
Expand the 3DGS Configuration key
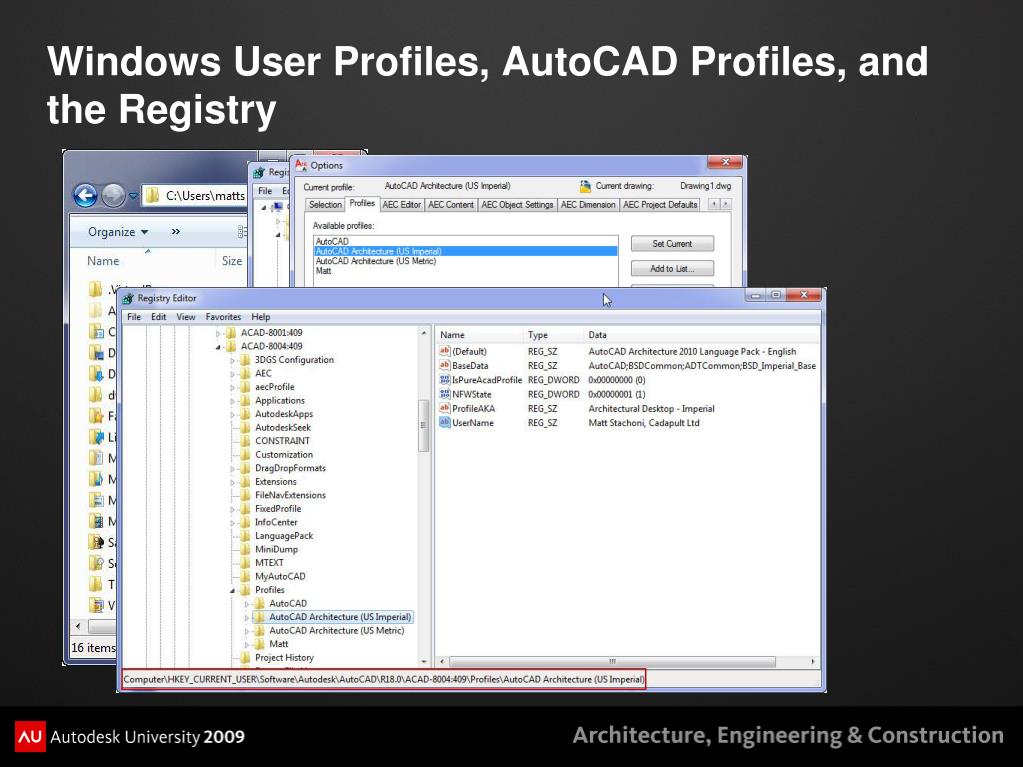232,360
